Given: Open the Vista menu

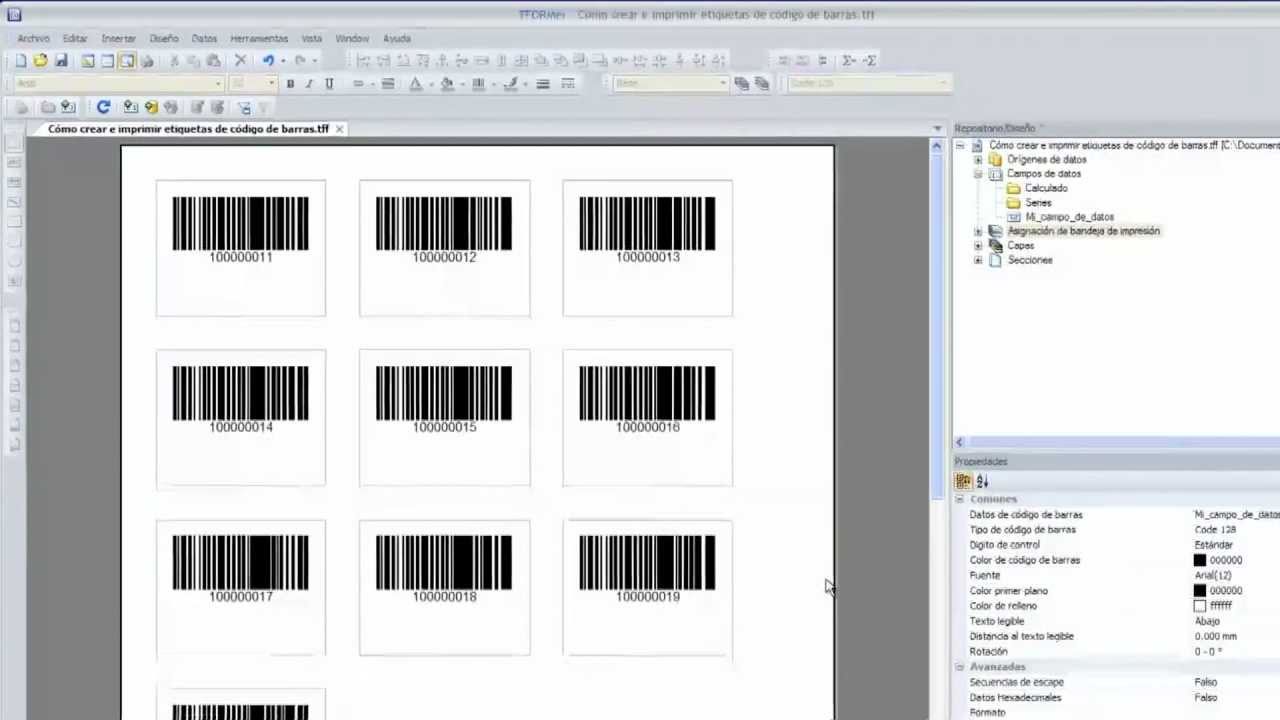Looking at the screenshot, I should [312, 39].
